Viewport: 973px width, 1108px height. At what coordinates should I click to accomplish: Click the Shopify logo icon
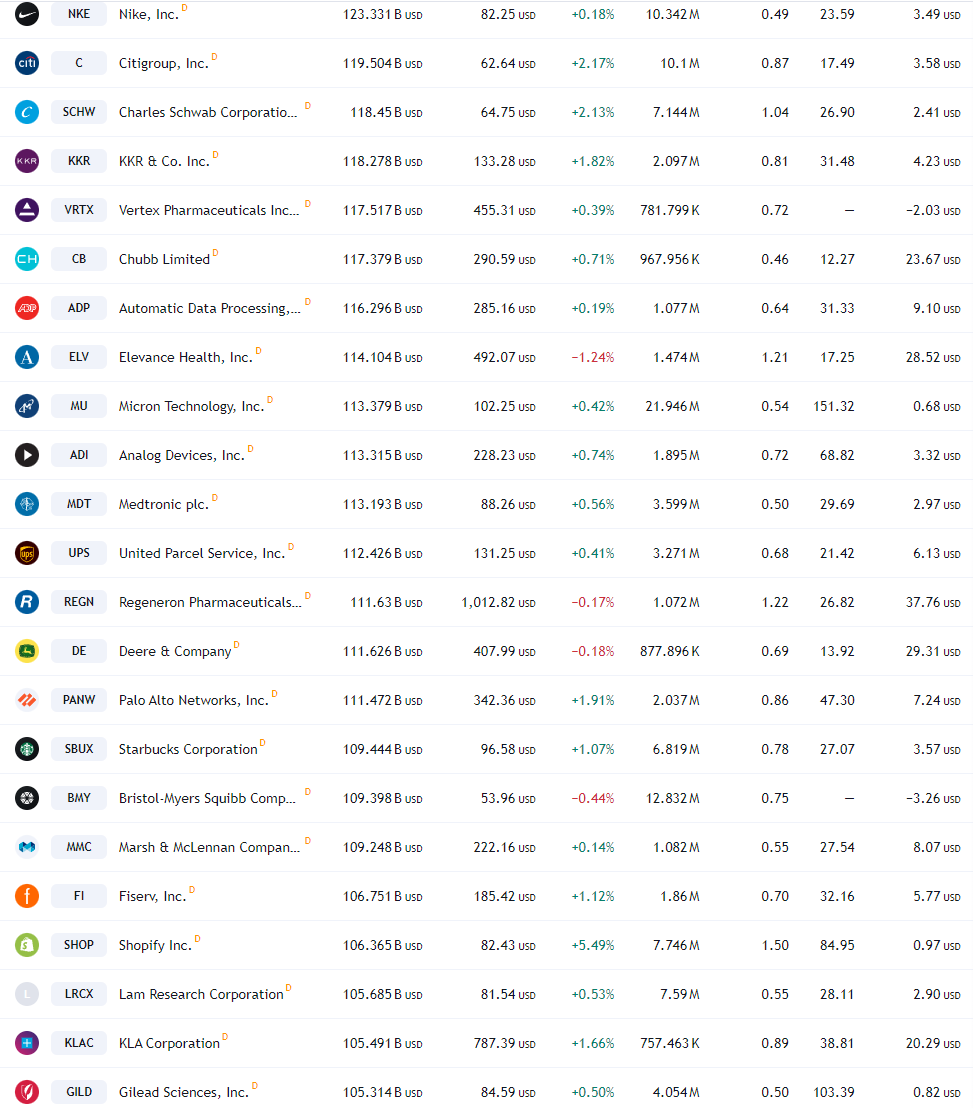click(27, 945)
